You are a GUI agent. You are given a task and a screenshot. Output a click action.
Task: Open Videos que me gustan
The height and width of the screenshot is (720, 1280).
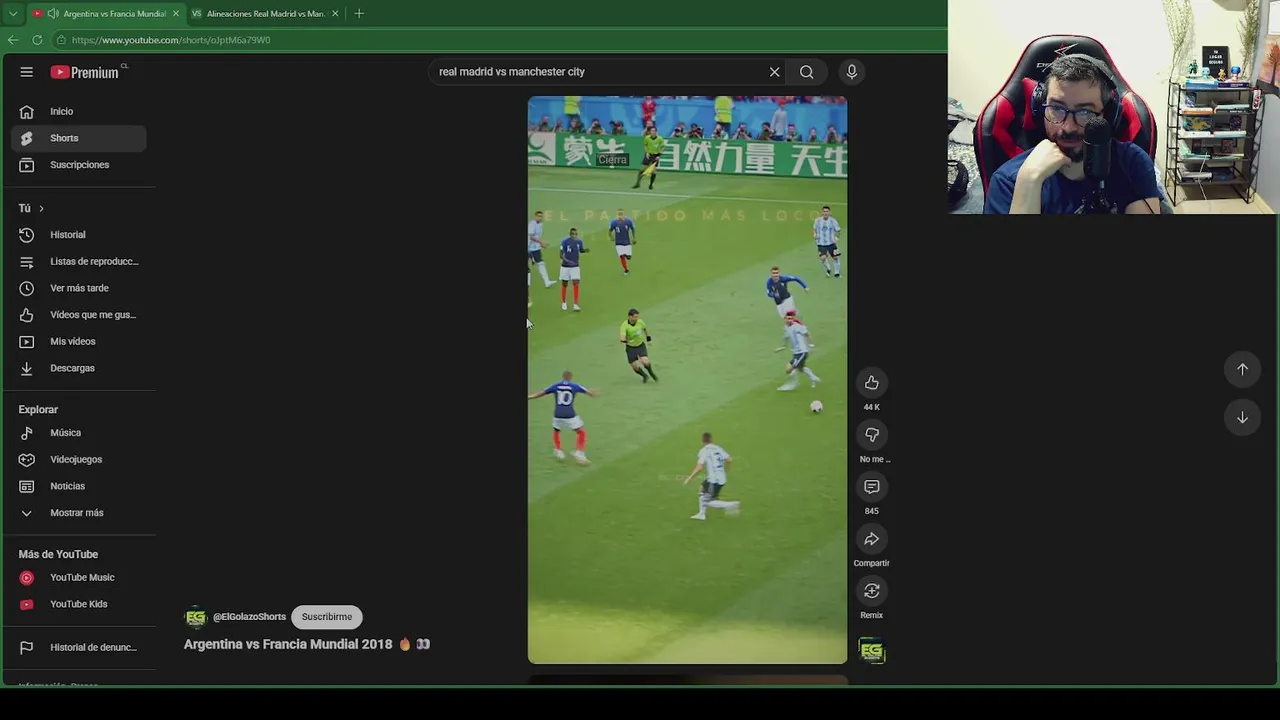point(79,315)
